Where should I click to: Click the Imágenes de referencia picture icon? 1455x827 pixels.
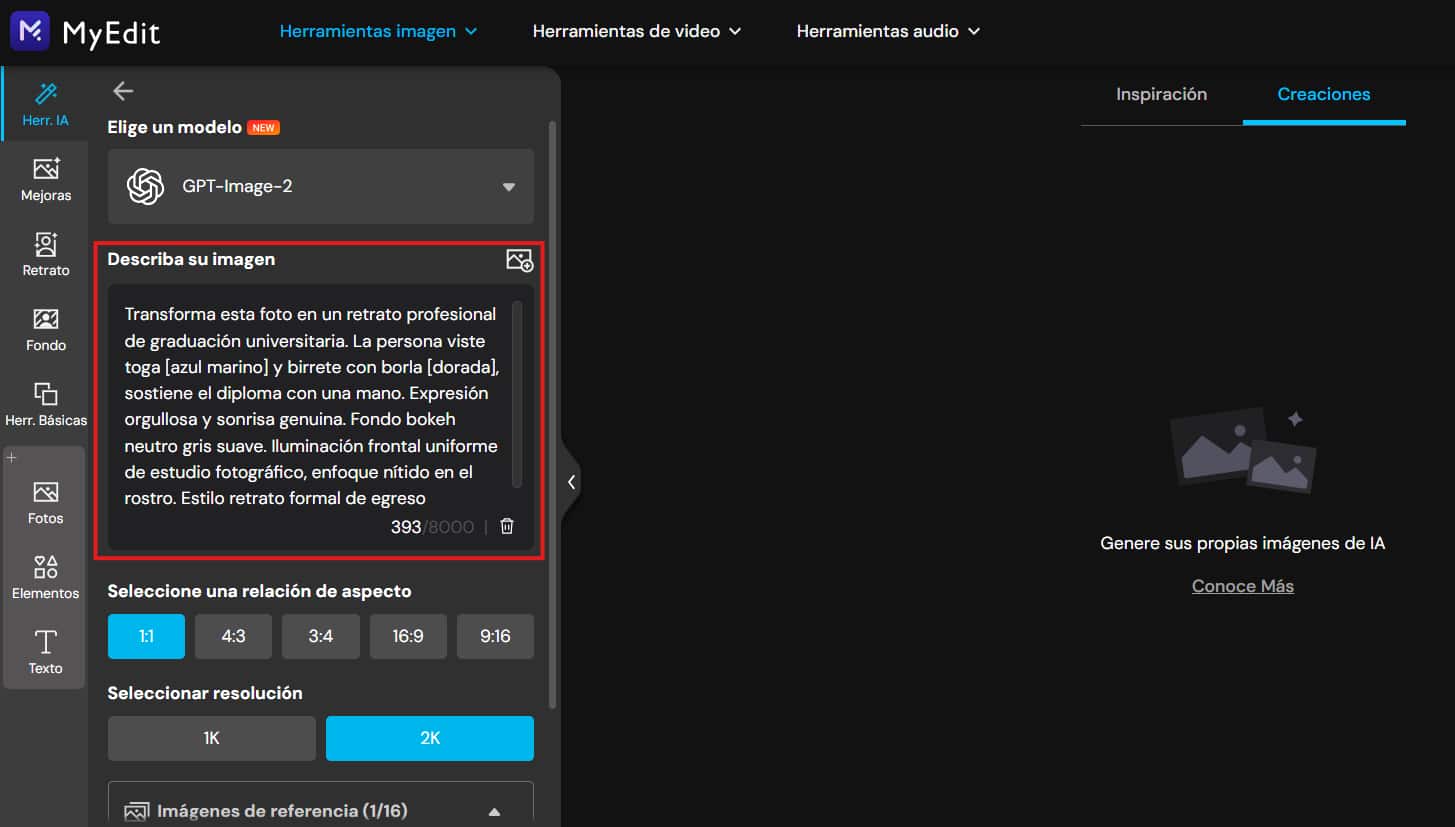click(x=137, y=811)
